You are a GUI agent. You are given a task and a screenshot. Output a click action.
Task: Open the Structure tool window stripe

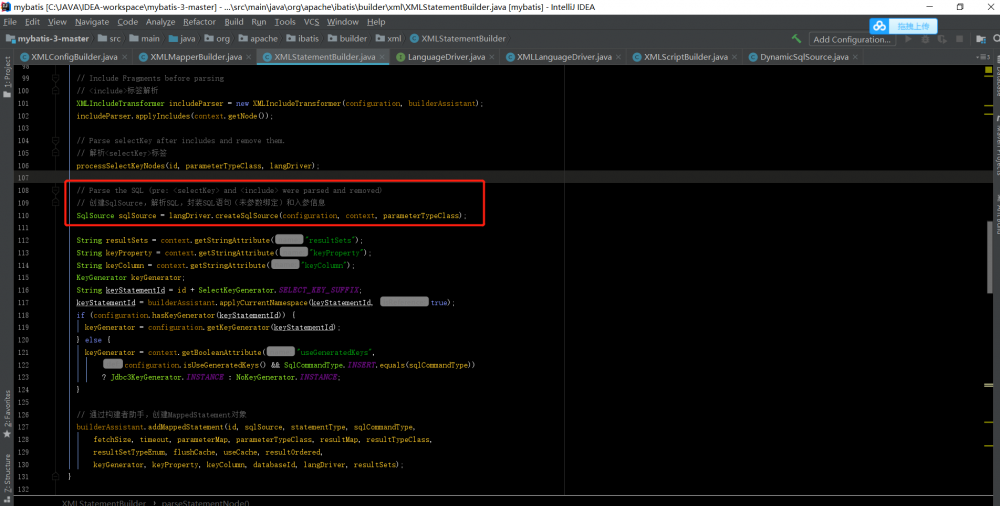pos(7,477)
